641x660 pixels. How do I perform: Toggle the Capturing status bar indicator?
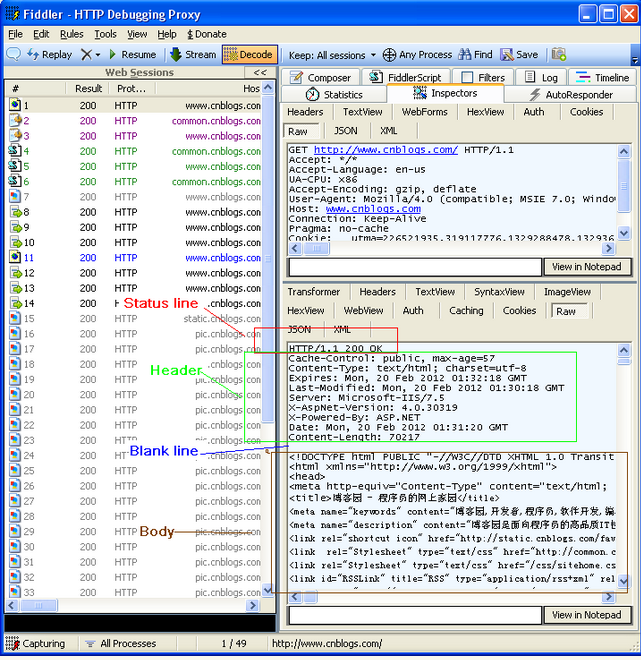[35, 644]
